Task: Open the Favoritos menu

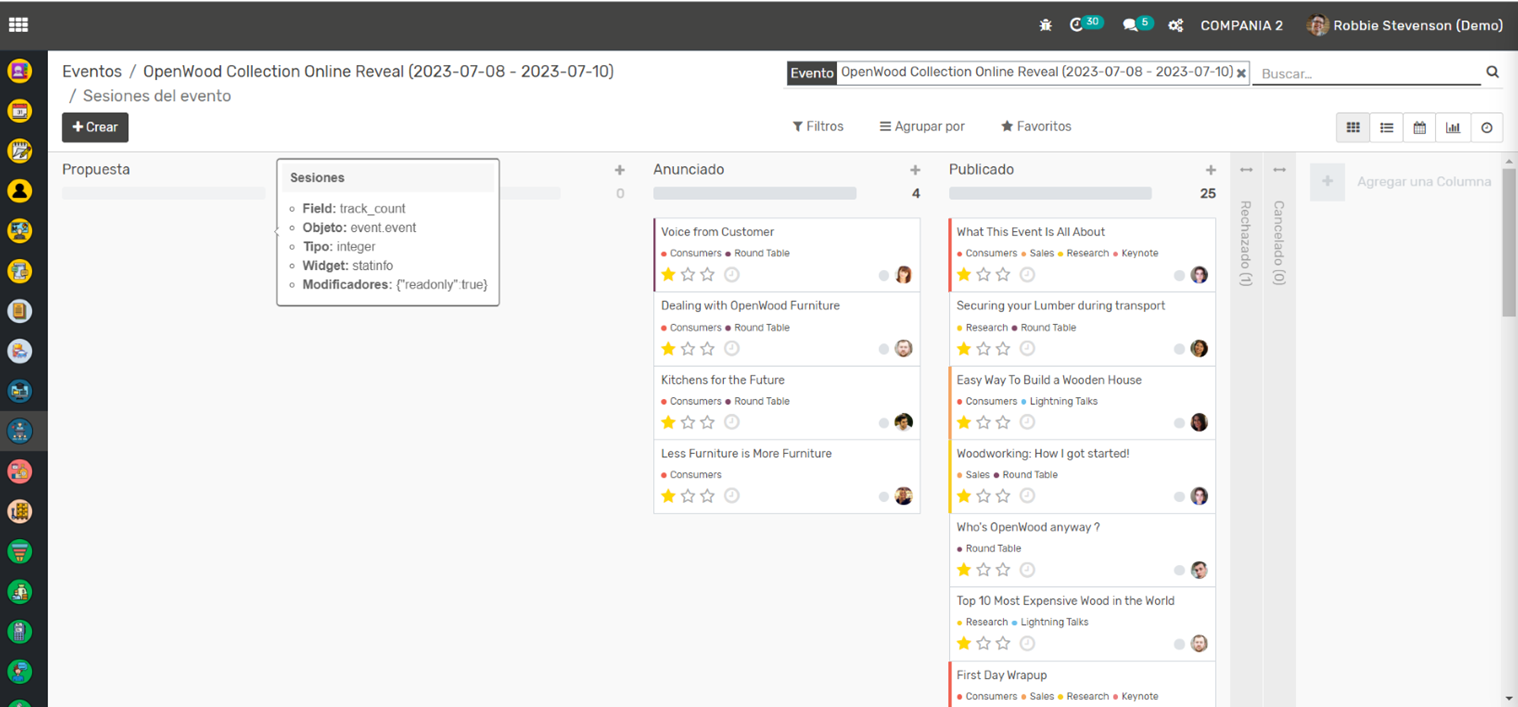Action: [1036, 127]
